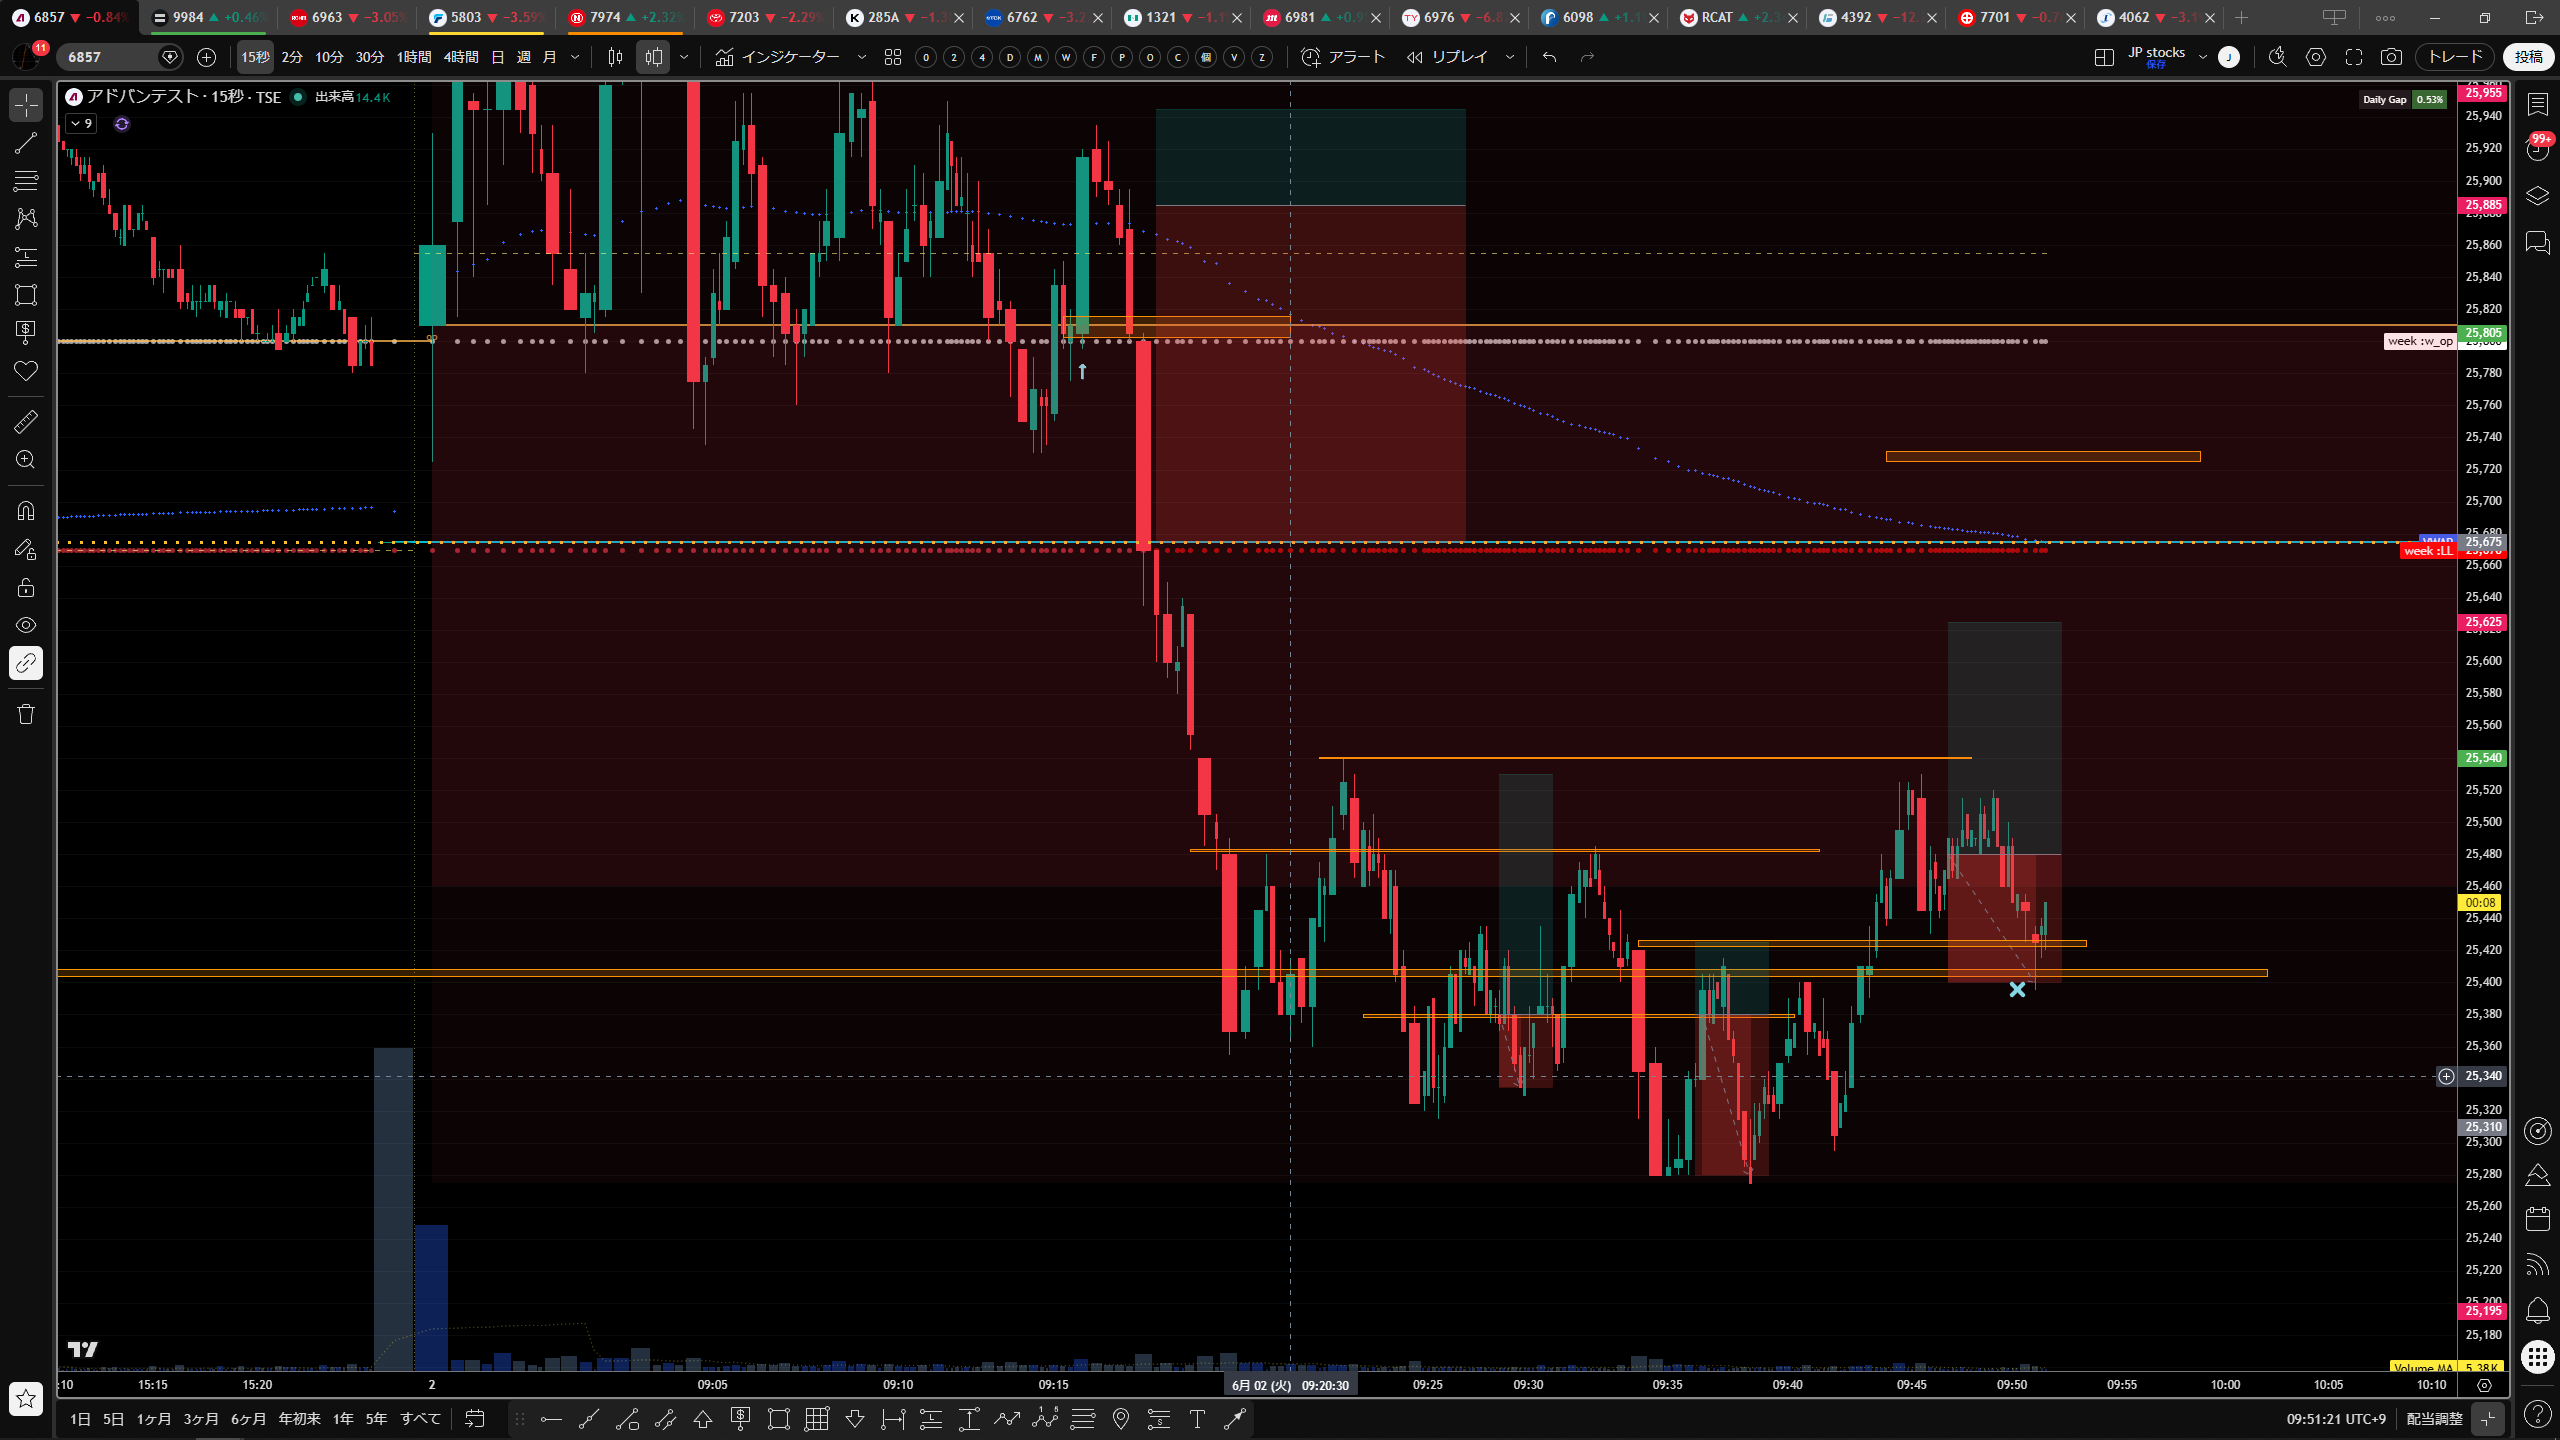The width and height of the screenshot is (2560, 1440).
Task: Select the 3ヶ月 date range
Action: tap(201, 1418)
